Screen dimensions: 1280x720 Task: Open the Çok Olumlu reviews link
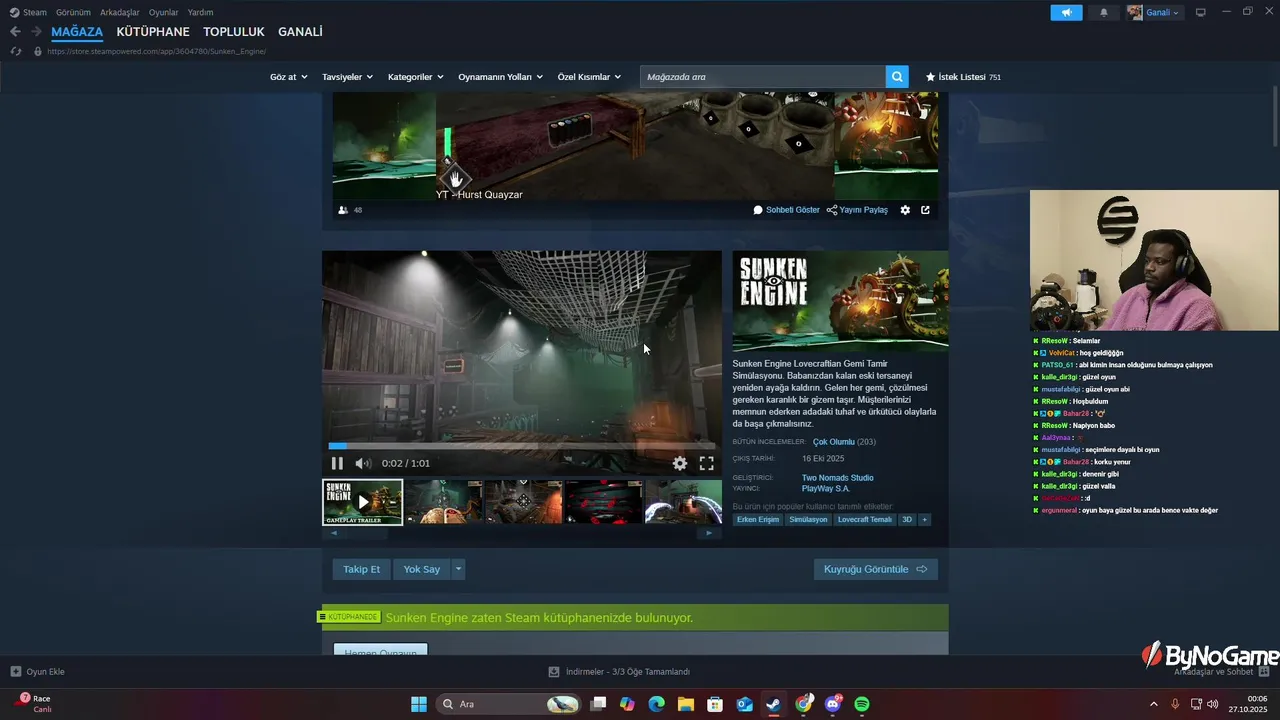pos(833,442)
